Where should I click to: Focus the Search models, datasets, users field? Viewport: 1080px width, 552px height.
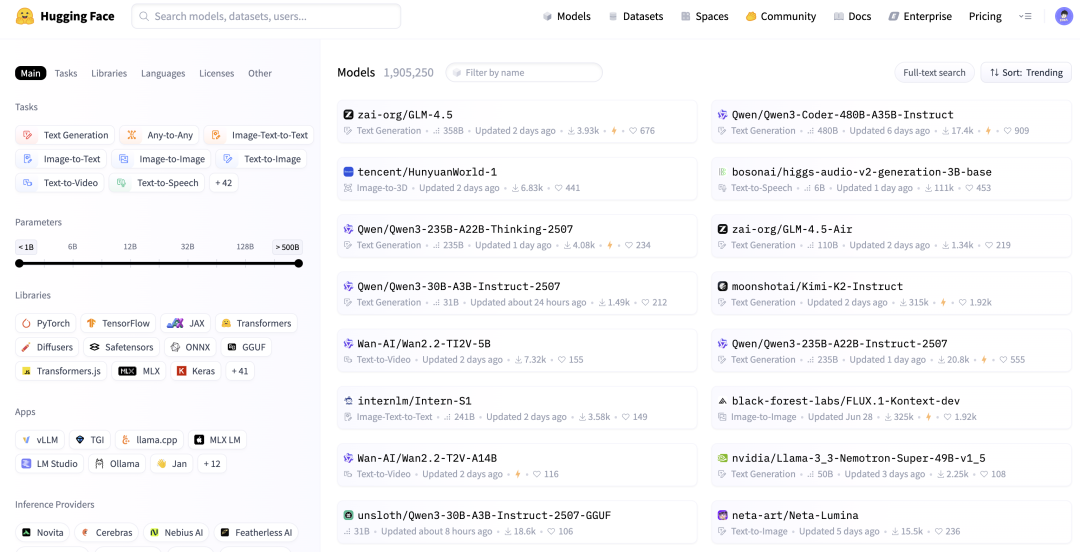click(266, 16)
